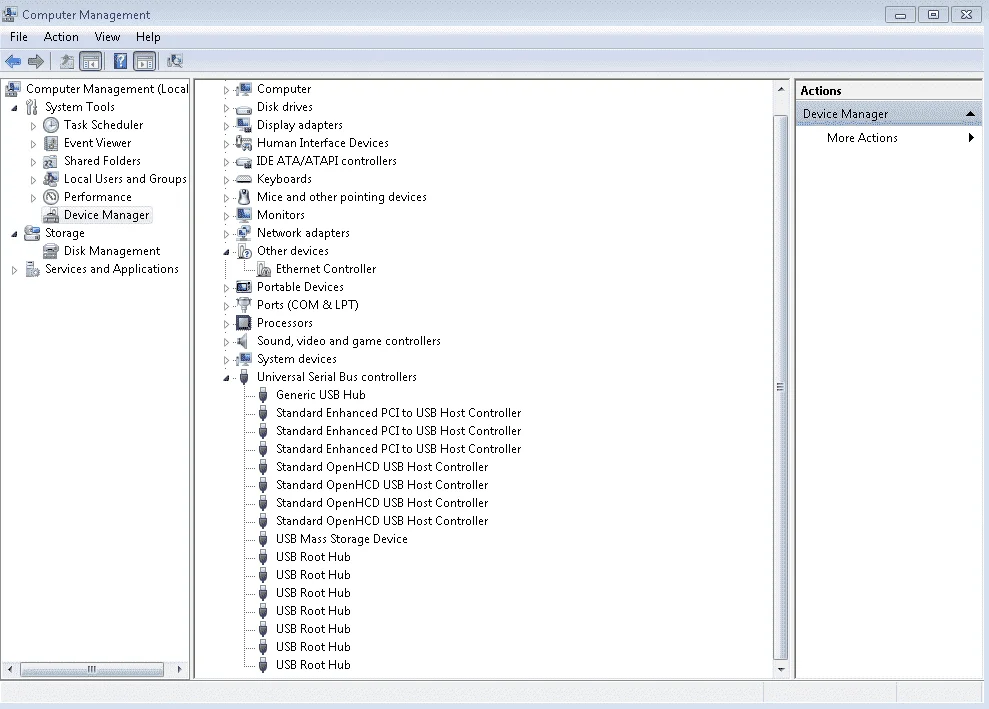Click the Disk Management icon
989x709 pixels.
[x=51, y=251]
